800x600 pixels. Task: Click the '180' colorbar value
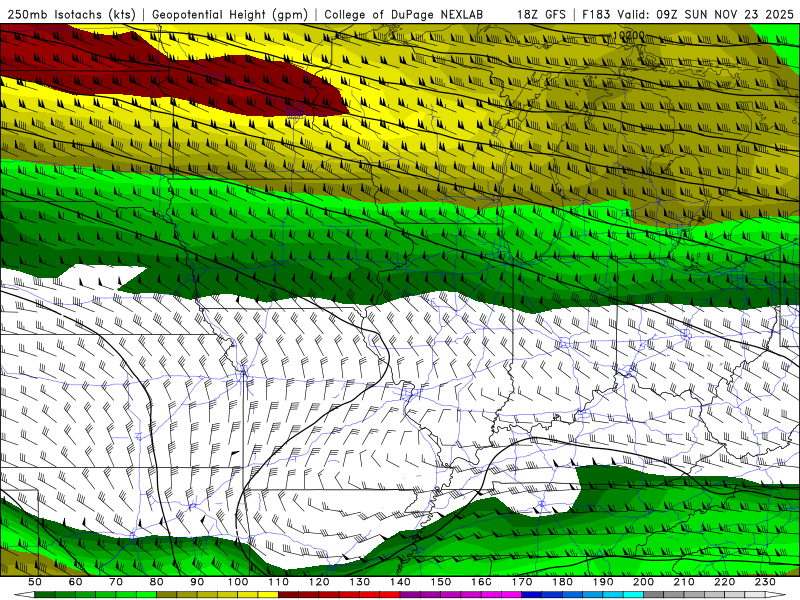click(x=563, y=582)
